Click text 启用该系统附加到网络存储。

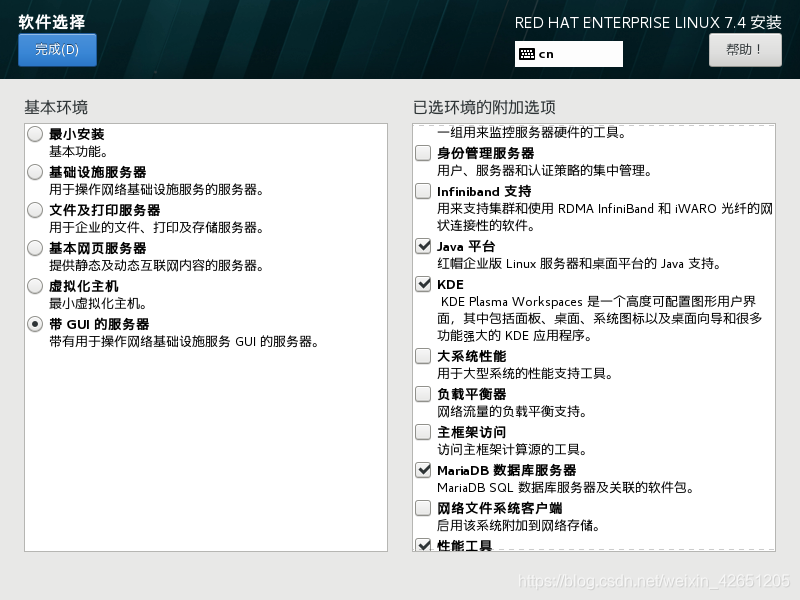[x=518, y=526]
